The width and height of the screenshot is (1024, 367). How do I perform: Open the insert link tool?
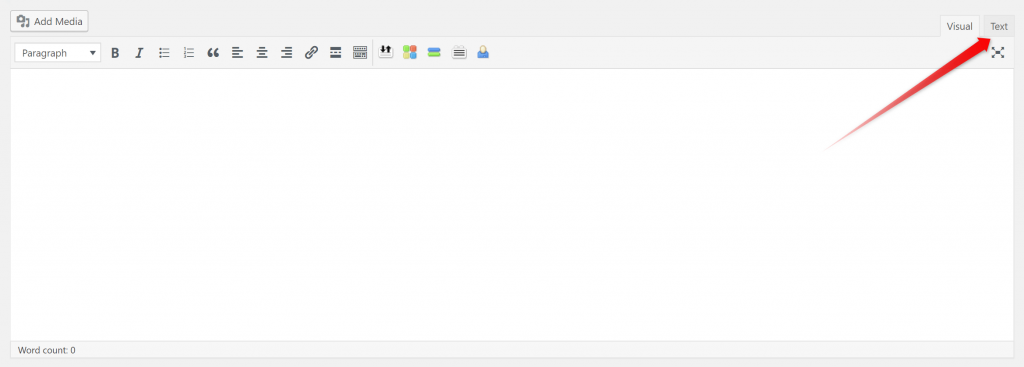click(x=312, y=53)
